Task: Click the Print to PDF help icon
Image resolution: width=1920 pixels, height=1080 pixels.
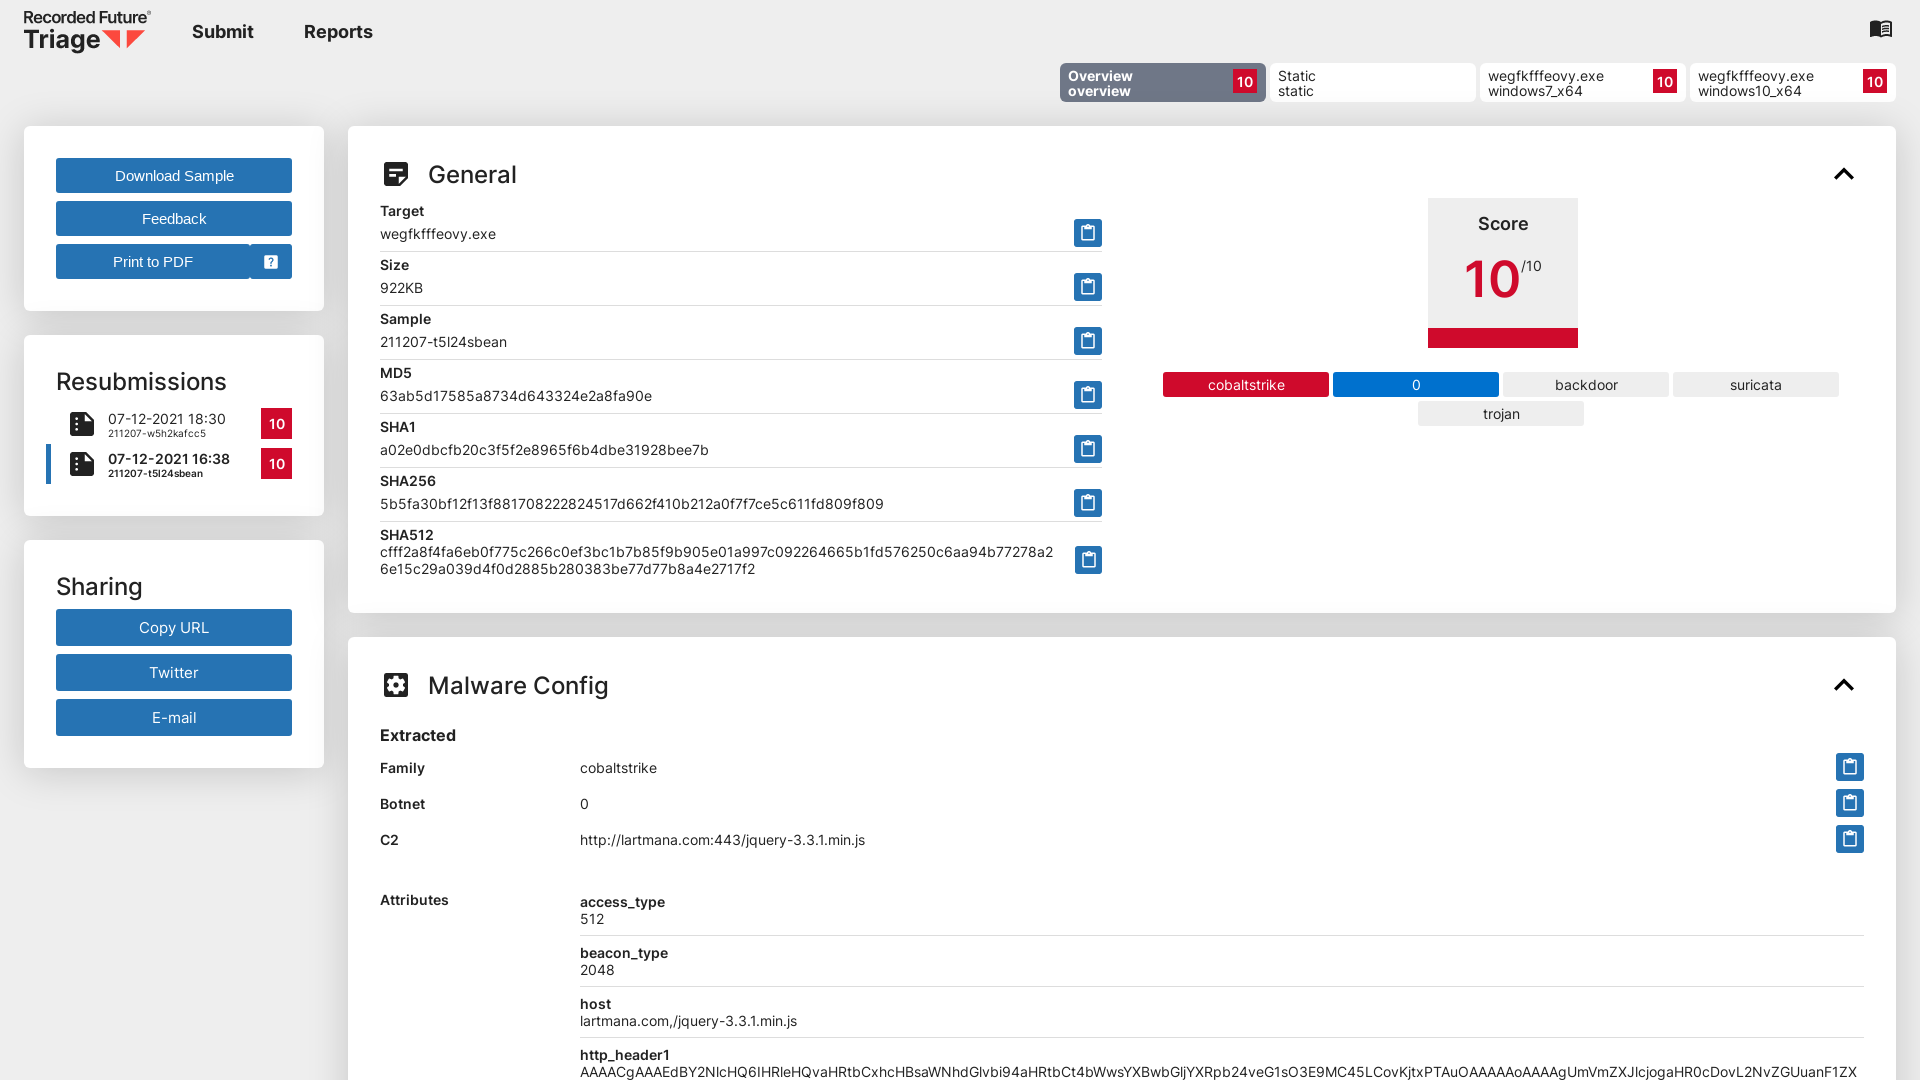Action: coord(271,262)
